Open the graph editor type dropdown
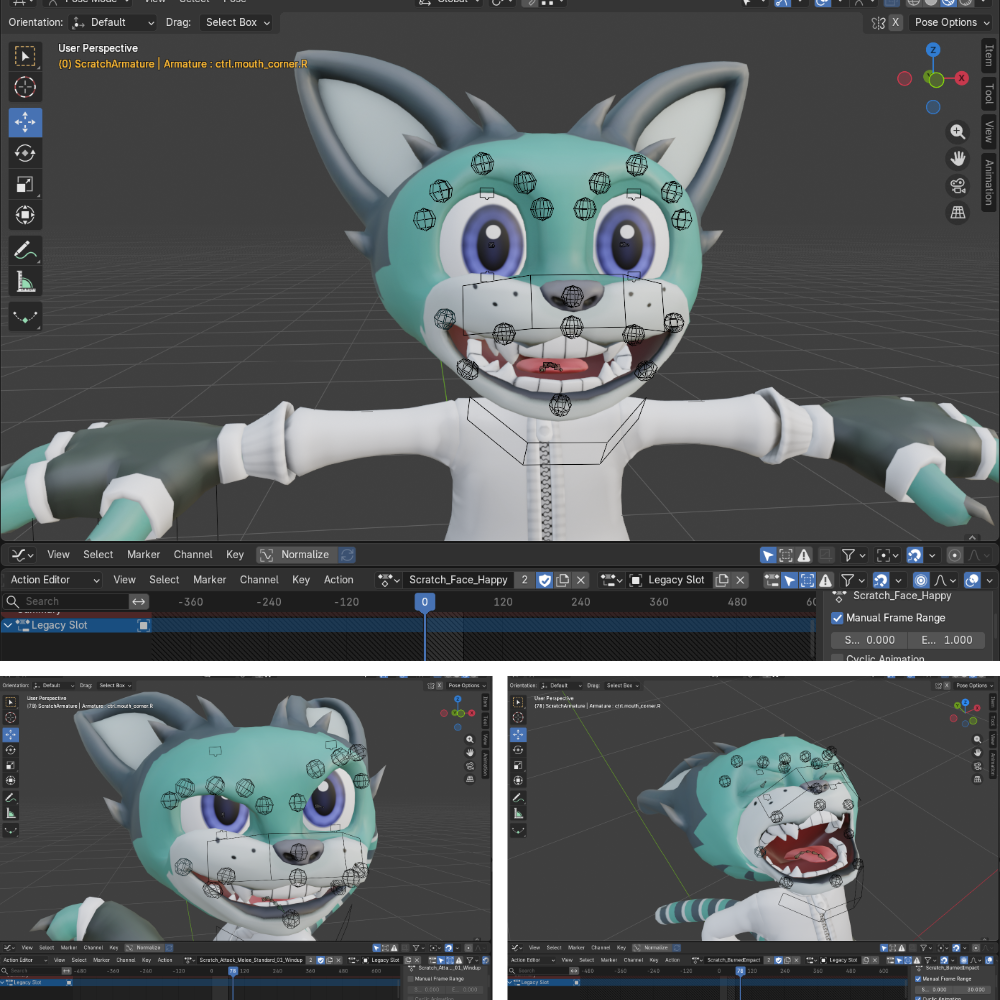 (22, 555)
